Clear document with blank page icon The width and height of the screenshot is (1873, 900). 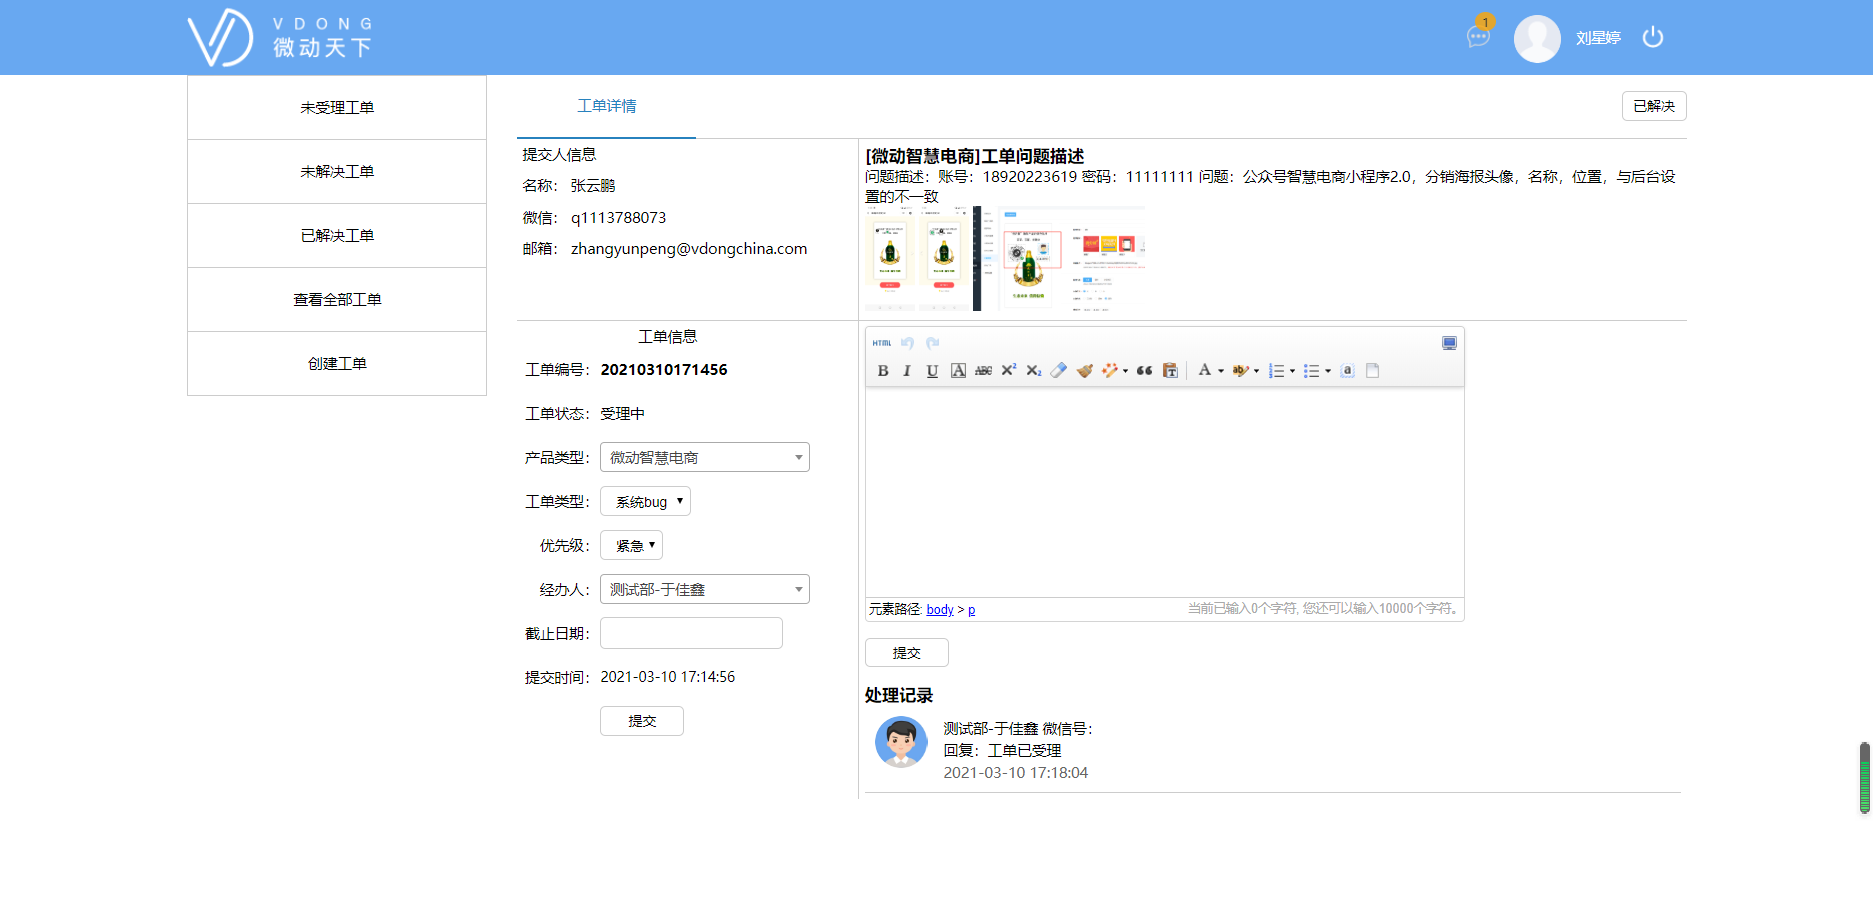tap(1372, 371)
